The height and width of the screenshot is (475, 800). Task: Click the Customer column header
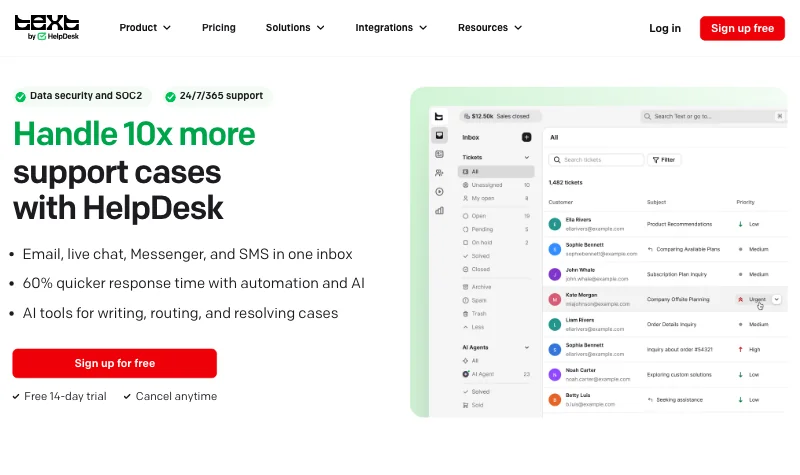[561, 202]
